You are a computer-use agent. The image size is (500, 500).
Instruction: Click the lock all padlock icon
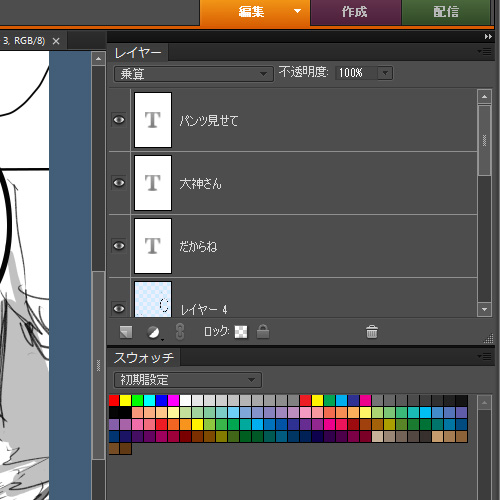[263, 332]
